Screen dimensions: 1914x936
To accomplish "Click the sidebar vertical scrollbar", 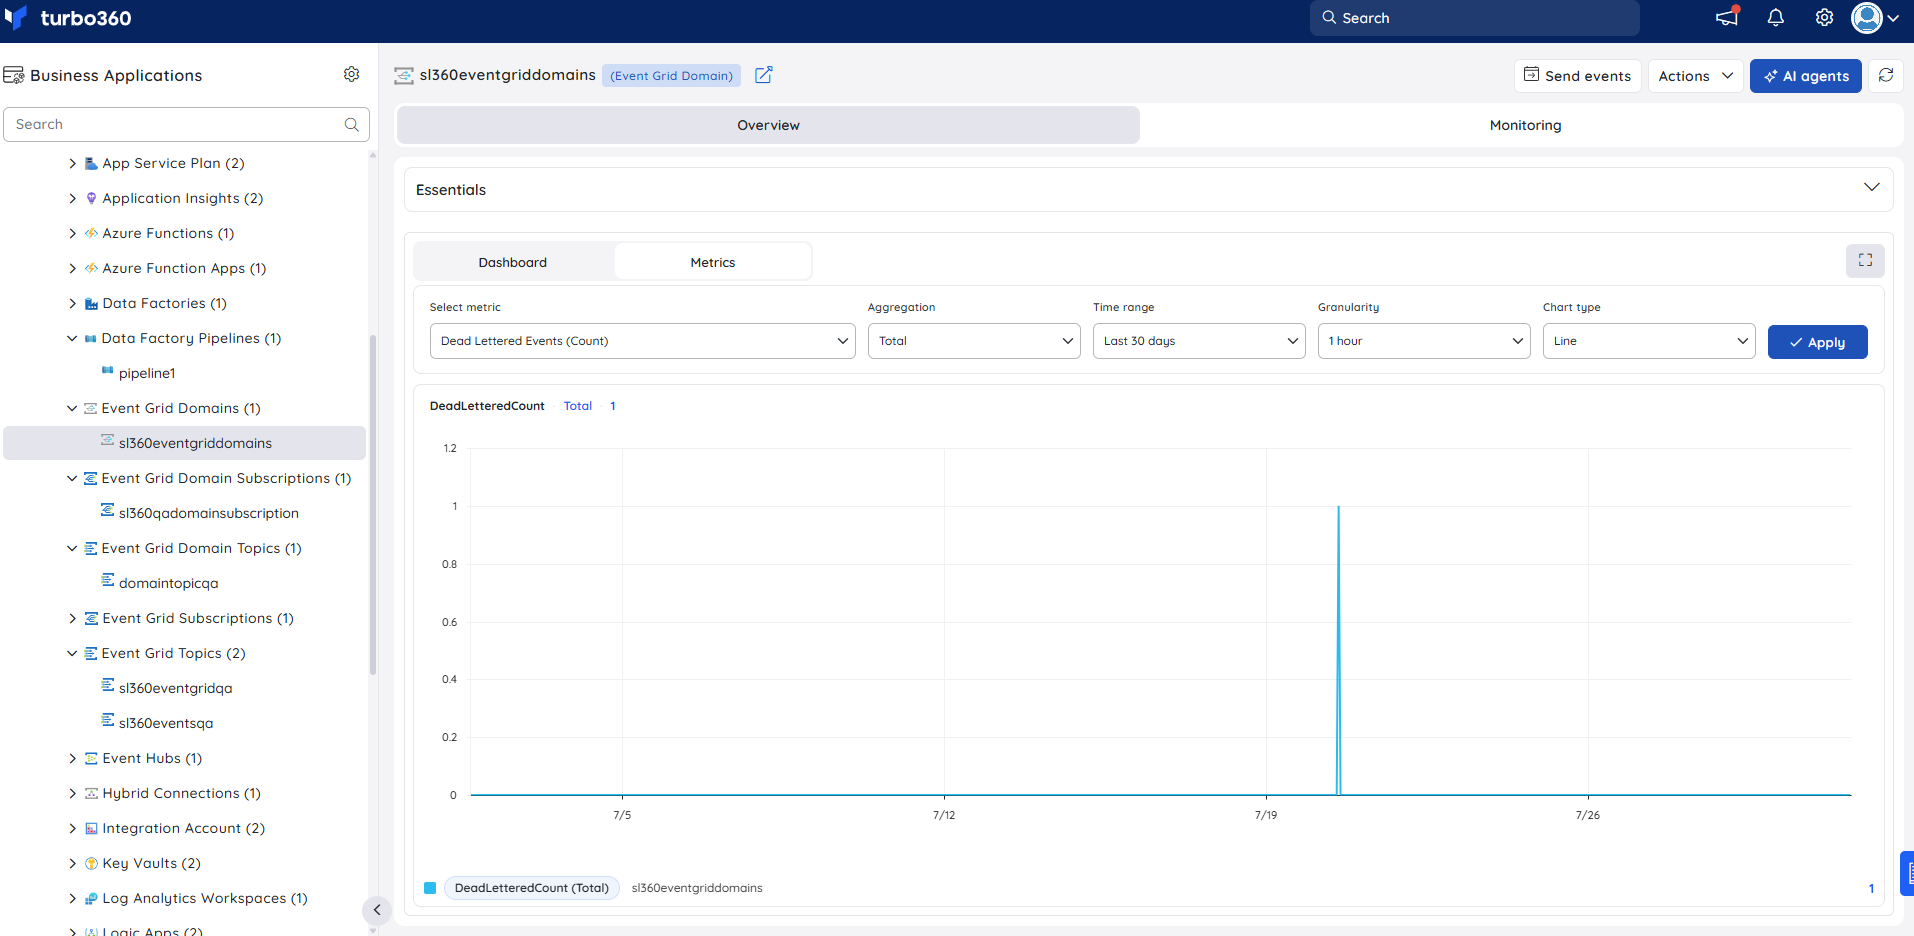I will [x=373, y=505].
